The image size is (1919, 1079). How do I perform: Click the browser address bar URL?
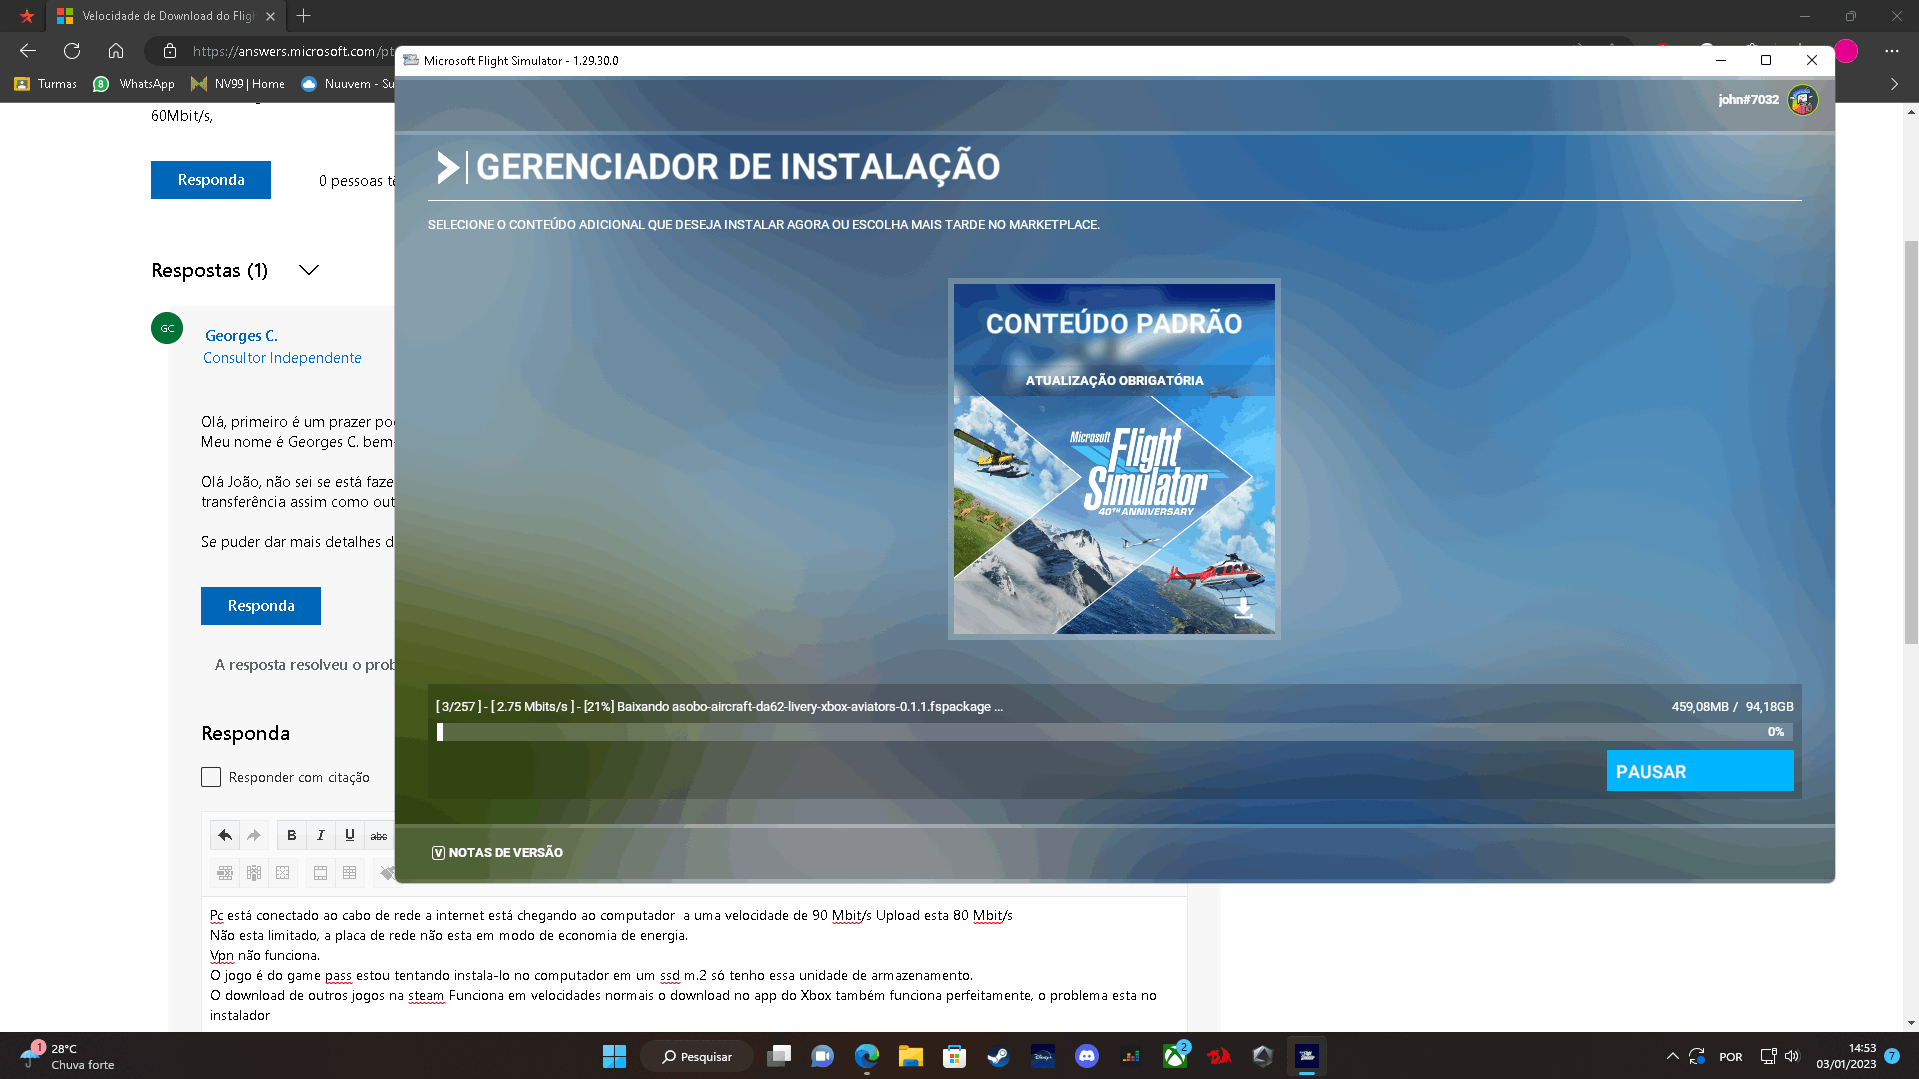[292, 51]
